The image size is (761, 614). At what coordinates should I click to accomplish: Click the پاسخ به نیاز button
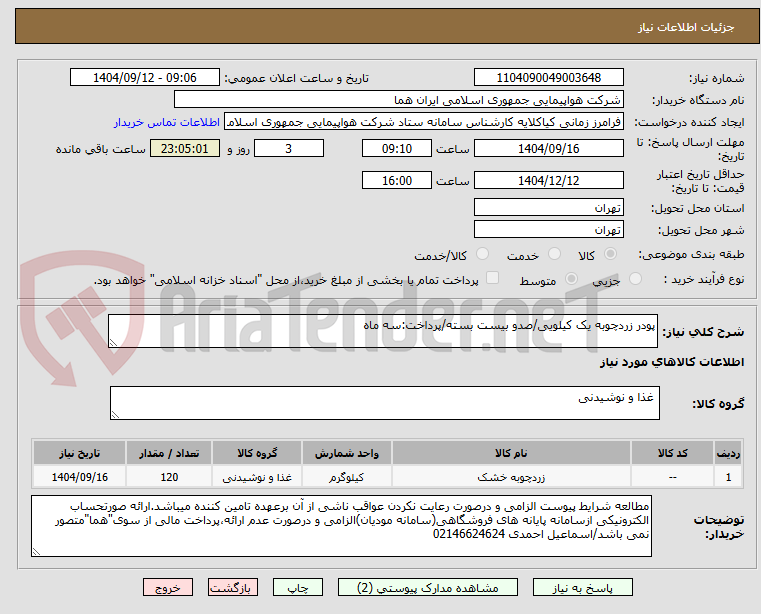tap(582, 587)
